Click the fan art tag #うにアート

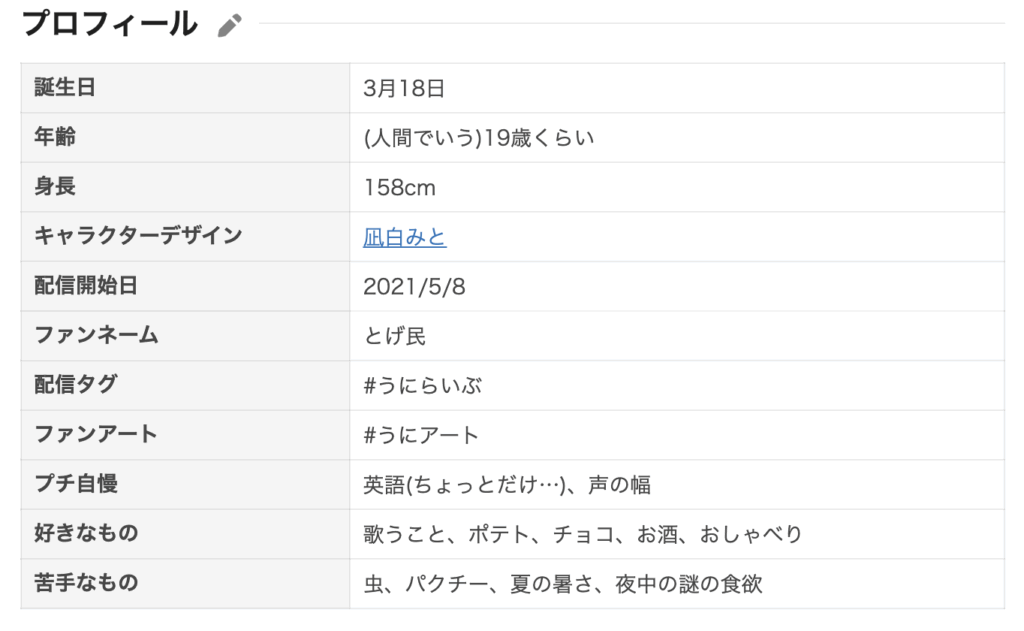[x=421, y=435]
